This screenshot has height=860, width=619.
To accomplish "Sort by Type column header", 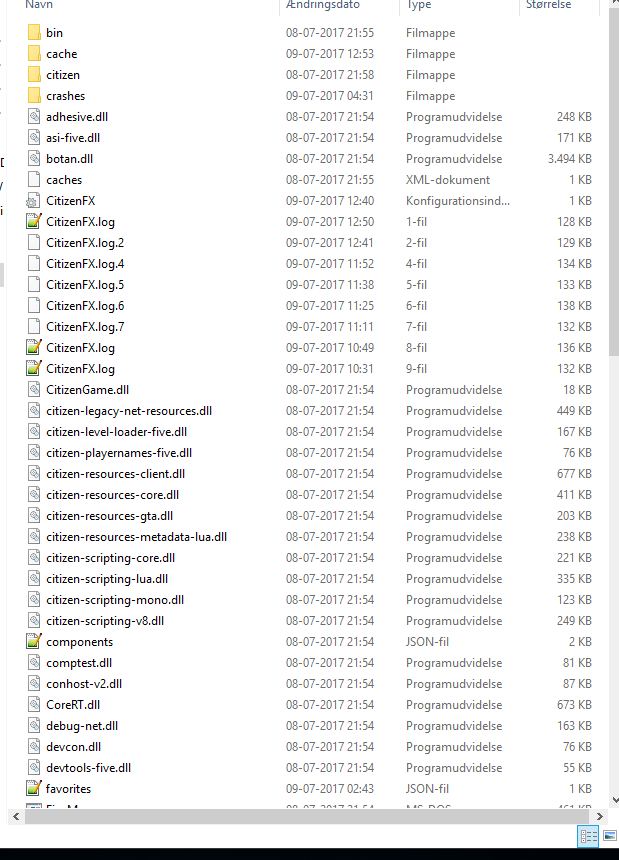I will [x=418, y=5].
